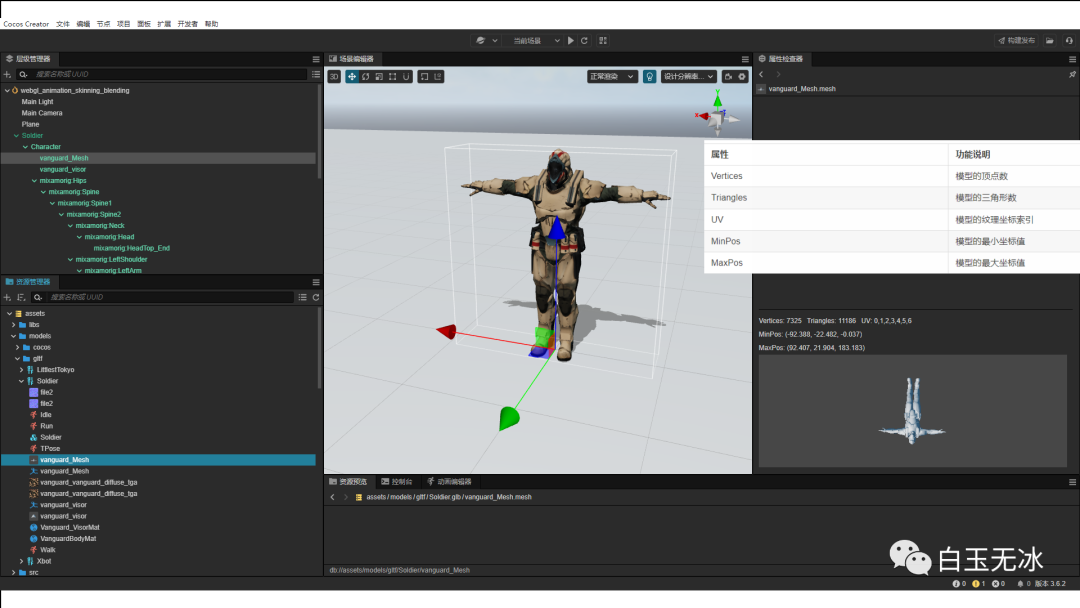Click add node plus icon in hierarchy panel
This screenshot has height=608, width=1080.
[x=7, y=74]
